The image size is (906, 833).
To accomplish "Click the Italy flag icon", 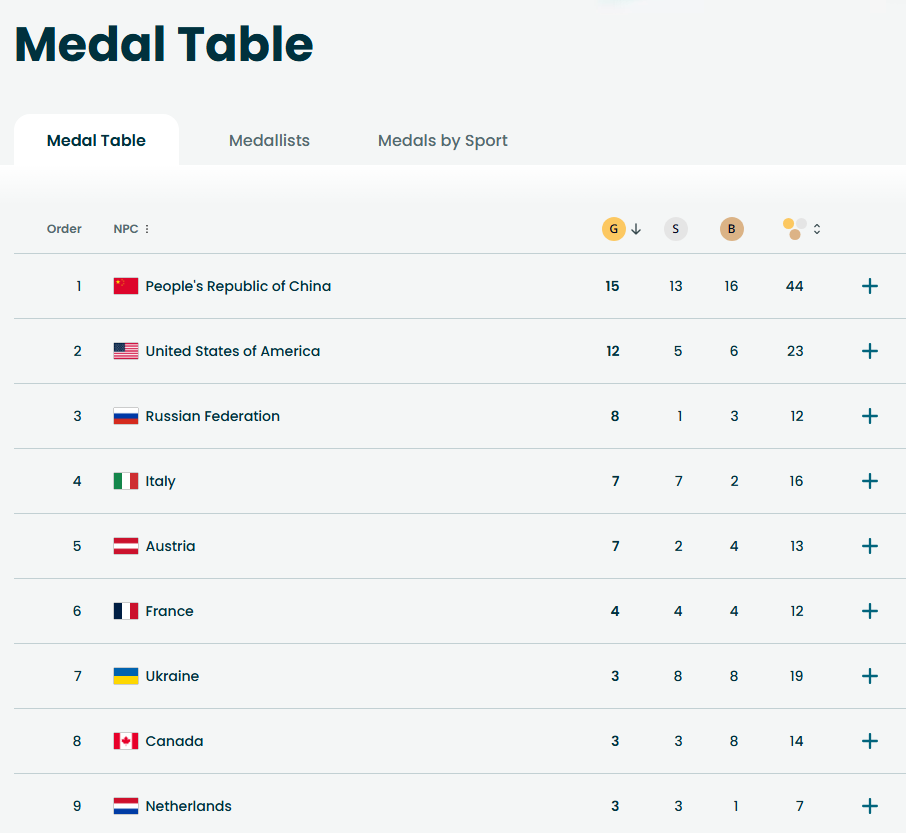I will point(126,481).
